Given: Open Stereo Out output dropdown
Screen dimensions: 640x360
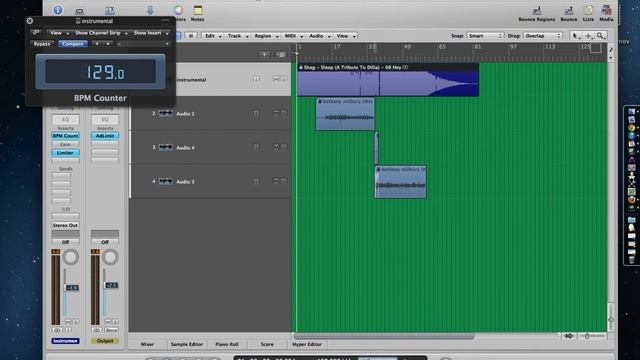Looking at the screenshot, I should pos(65,225).
